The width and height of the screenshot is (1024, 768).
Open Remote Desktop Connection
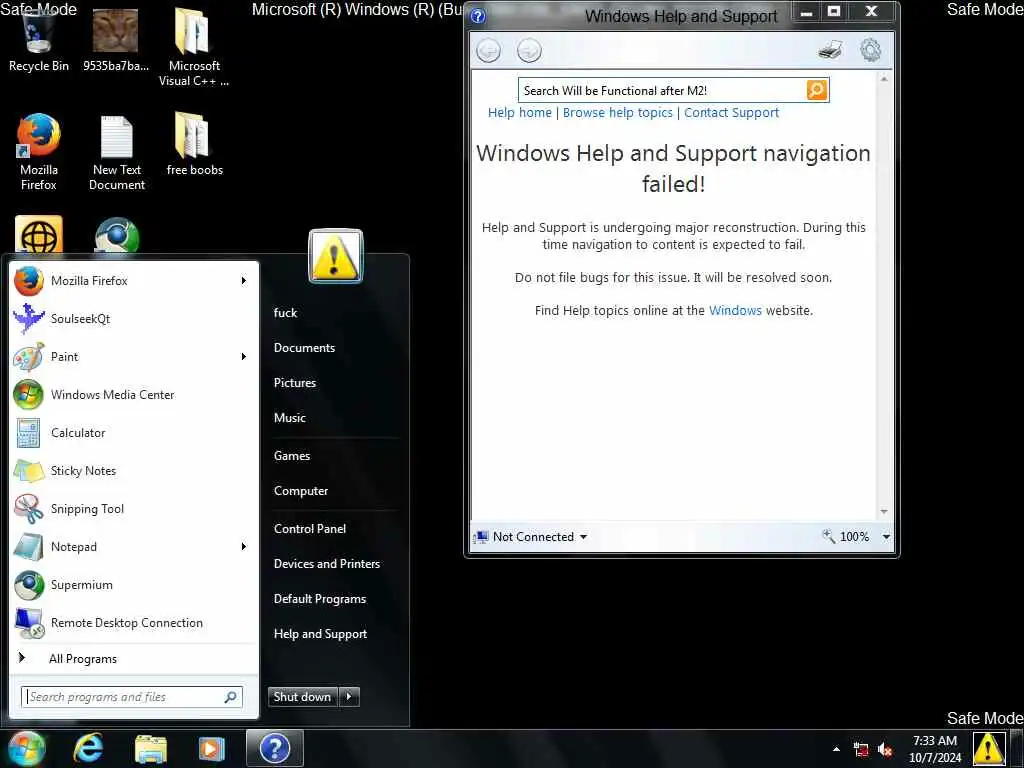(134, 622)
